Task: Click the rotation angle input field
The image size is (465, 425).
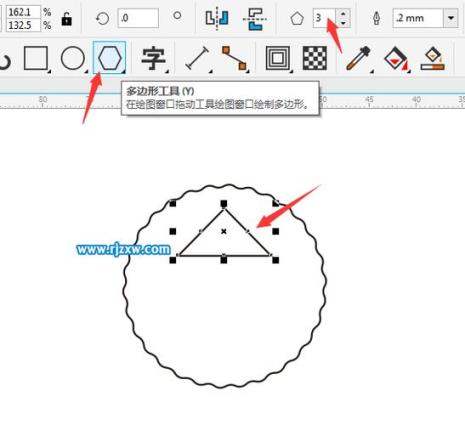Action: (138, 18)
